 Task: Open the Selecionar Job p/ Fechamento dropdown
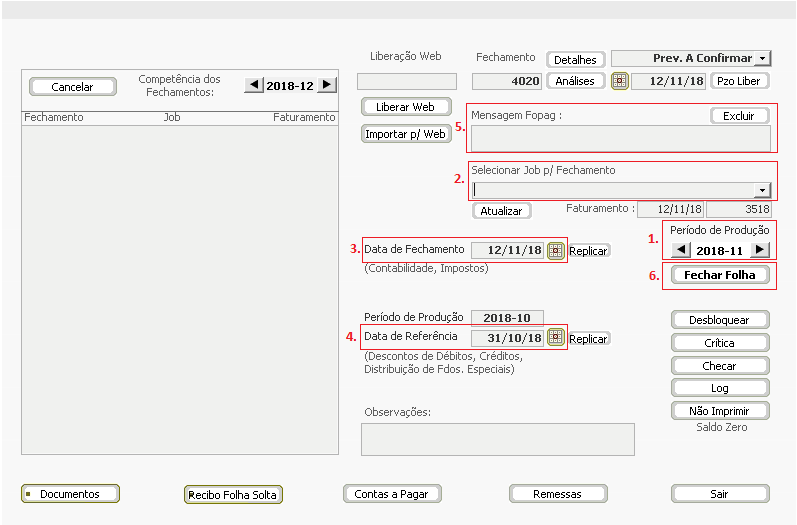(x=762, y=191)
